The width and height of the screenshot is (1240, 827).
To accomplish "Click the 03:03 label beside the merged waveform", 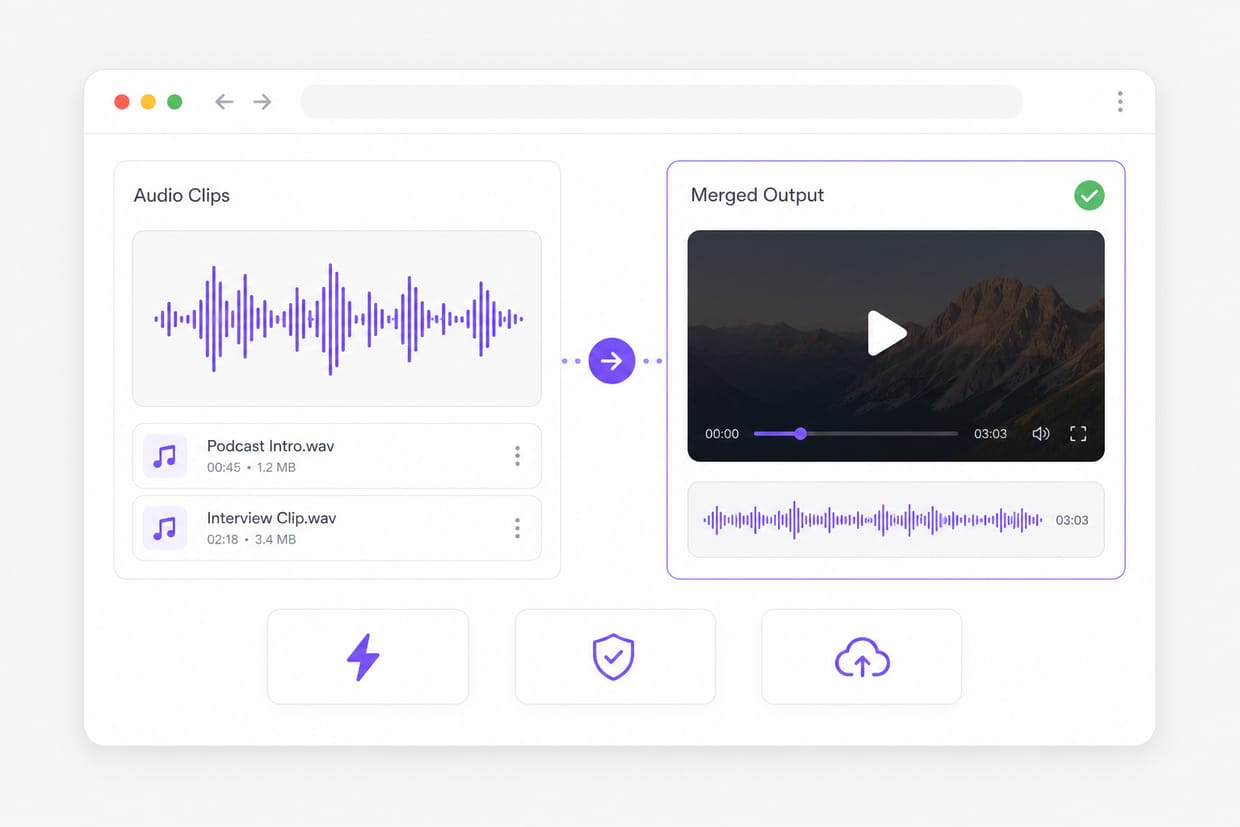I will [1072, 520].
